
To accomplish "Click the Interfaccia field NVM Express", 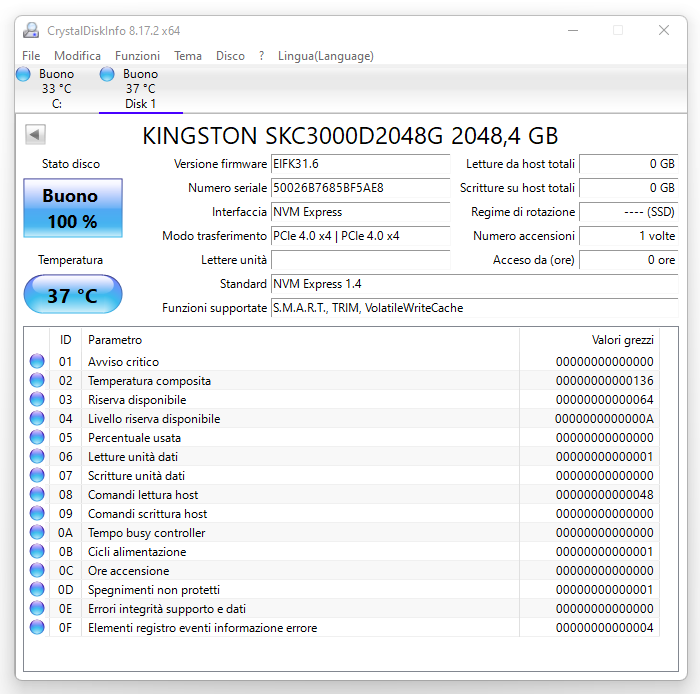I will click(x=360, y=212).
